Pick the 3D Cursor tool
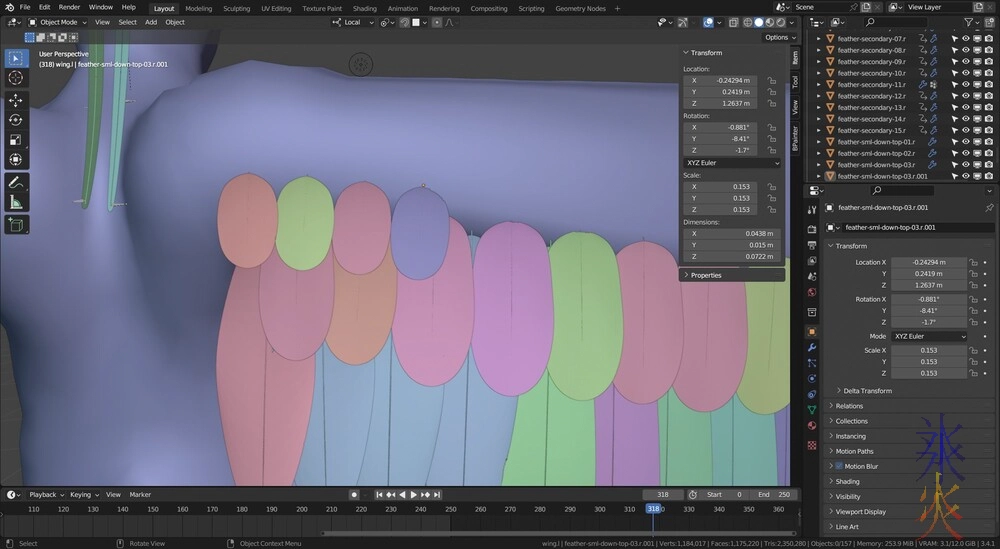1000x549 pixels. click(x=16, y=78)
